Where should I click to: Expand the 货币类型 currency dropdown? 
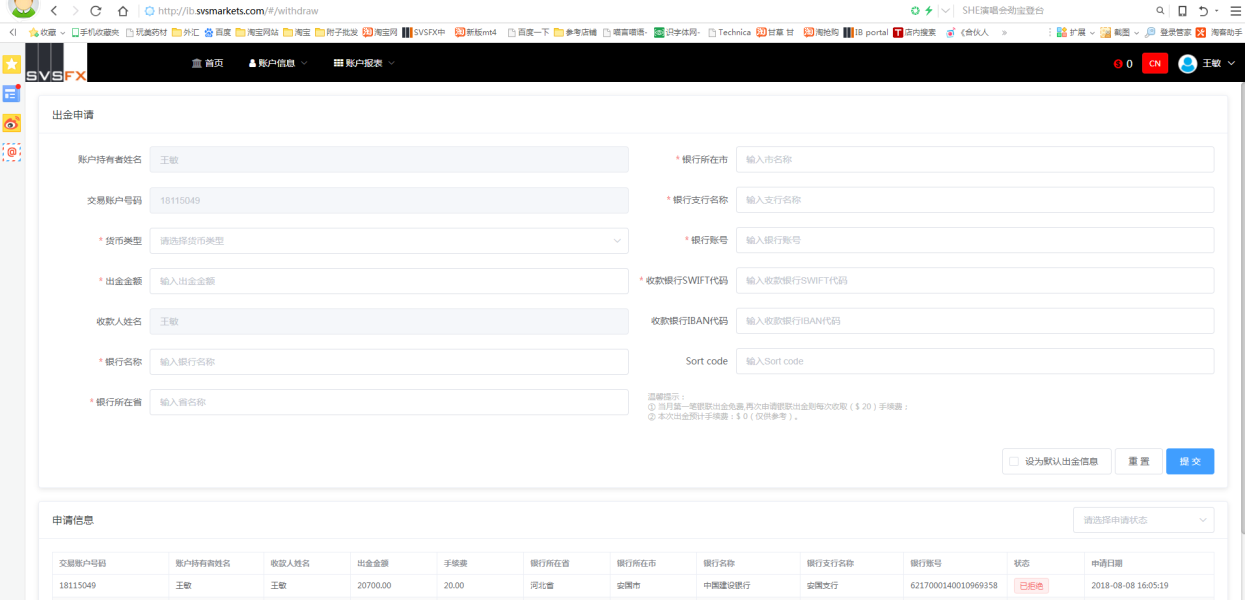point(389,241)
